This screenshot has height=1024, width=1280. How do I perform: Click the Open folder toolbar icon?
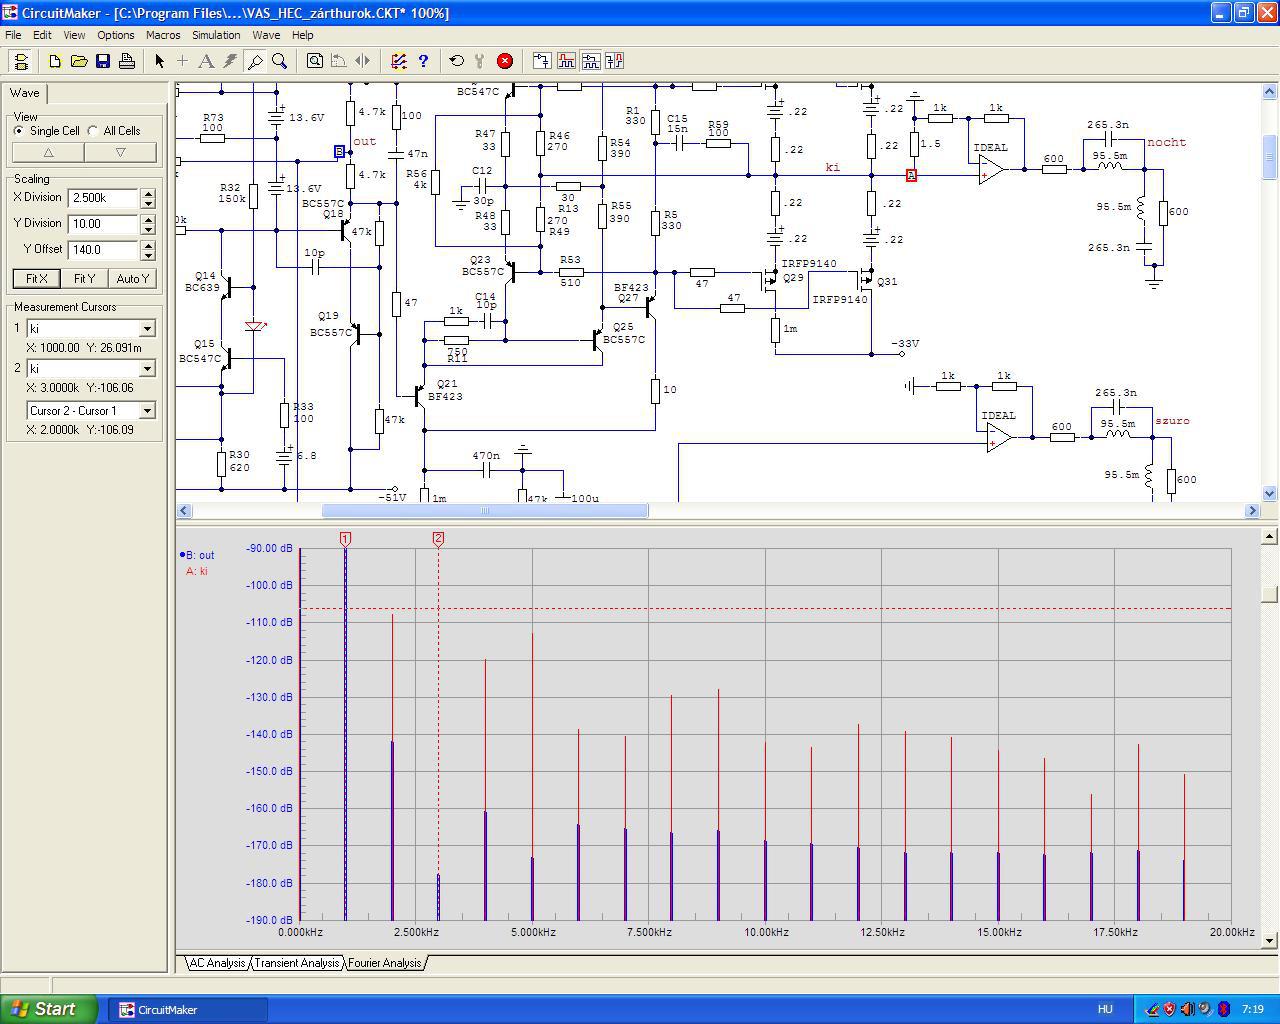coord(79,61)
